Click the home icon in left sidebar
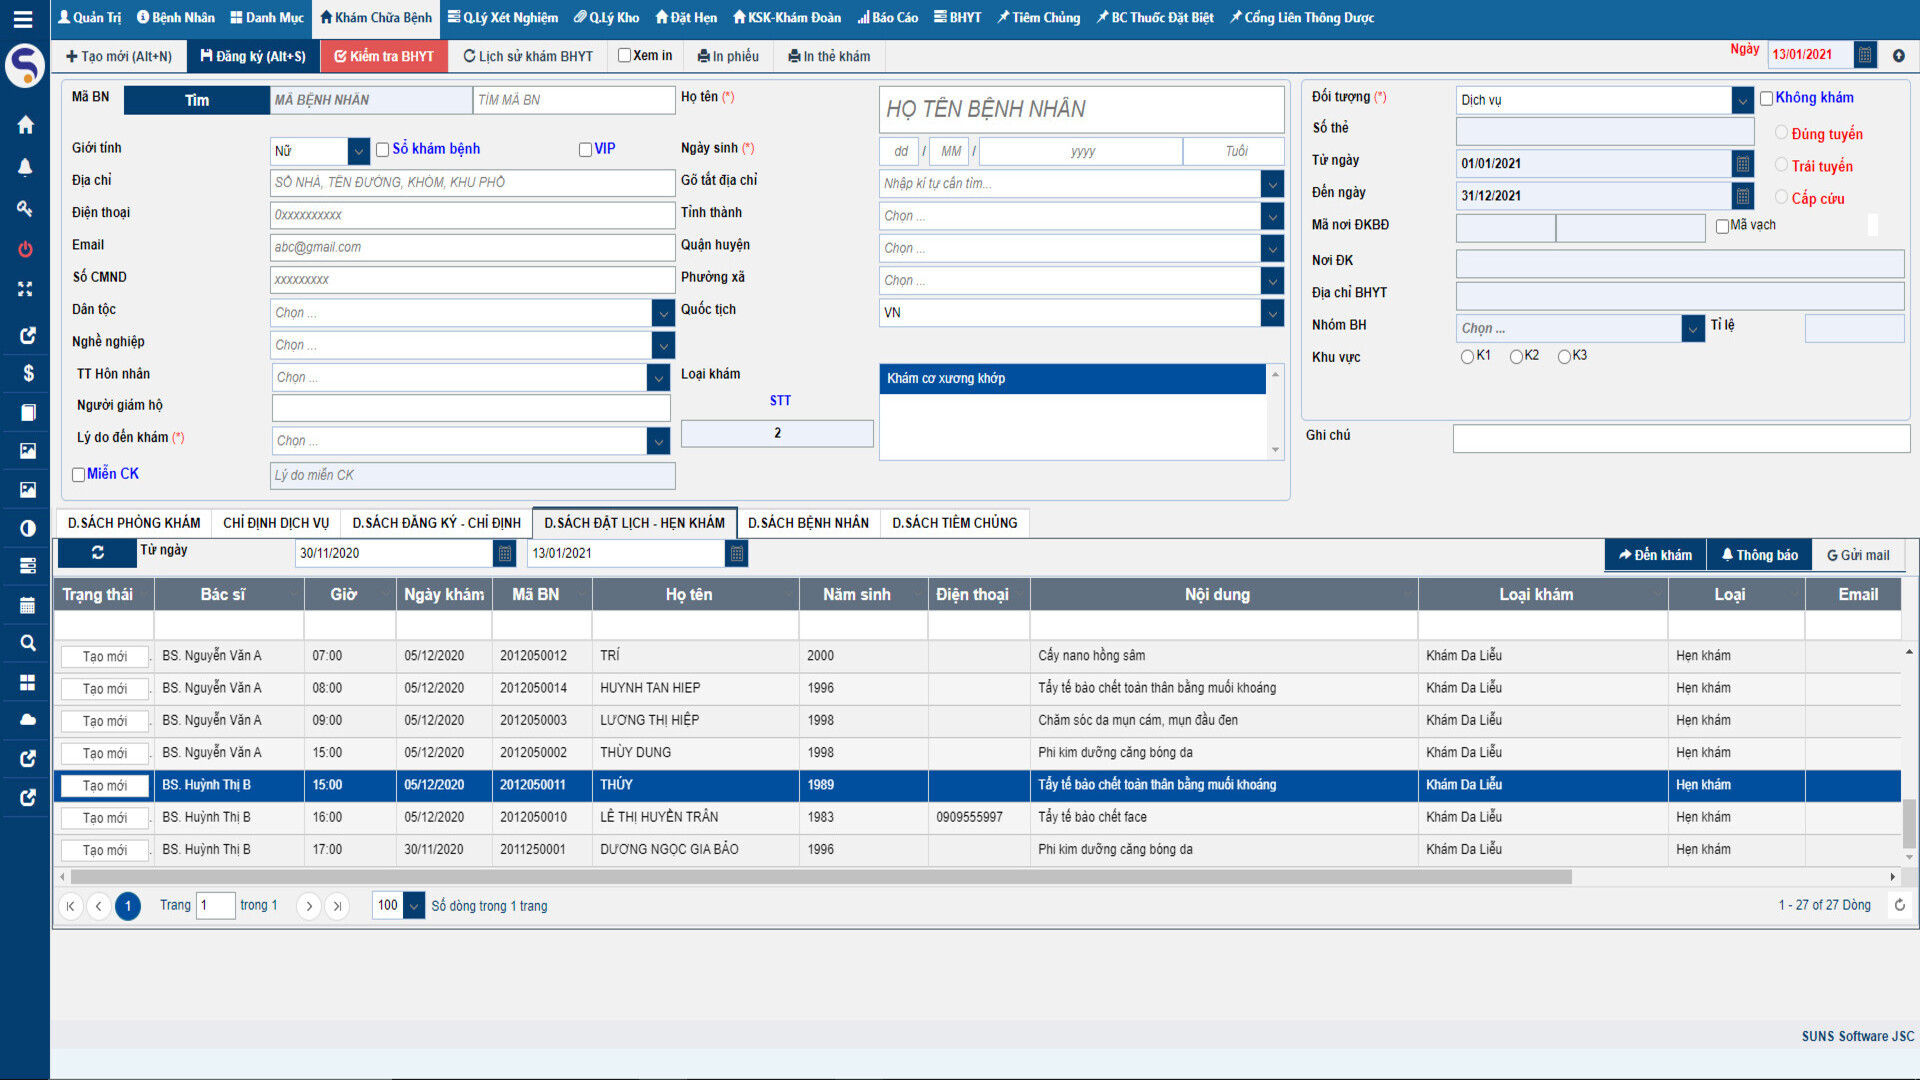 26,125
